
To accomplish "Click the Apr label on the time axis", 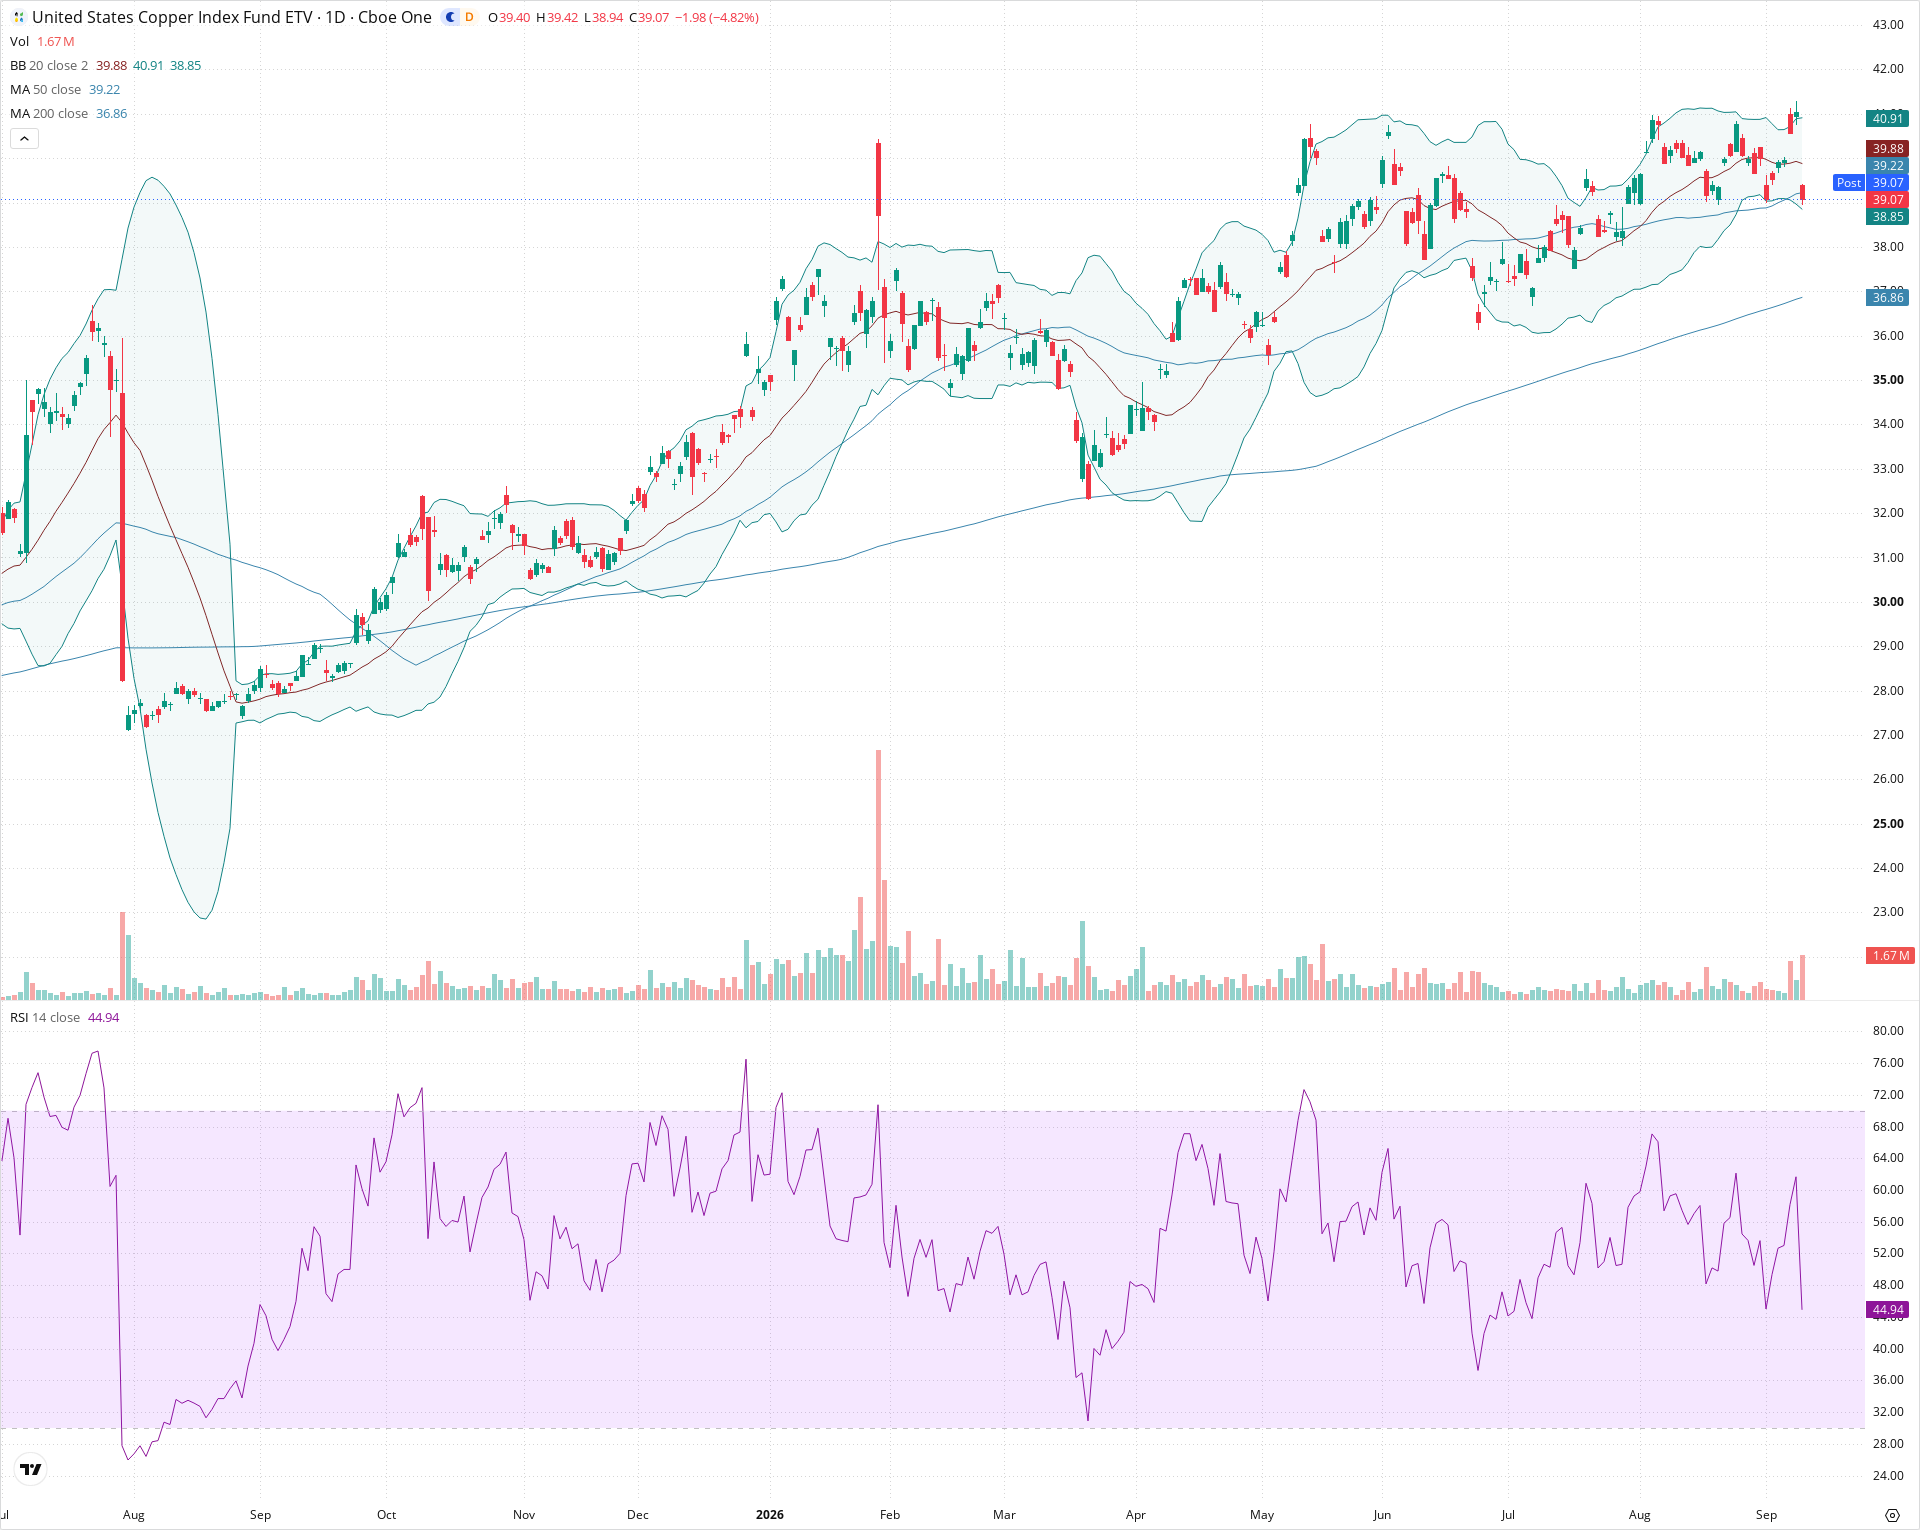I will click(x=1135, y=1515).
